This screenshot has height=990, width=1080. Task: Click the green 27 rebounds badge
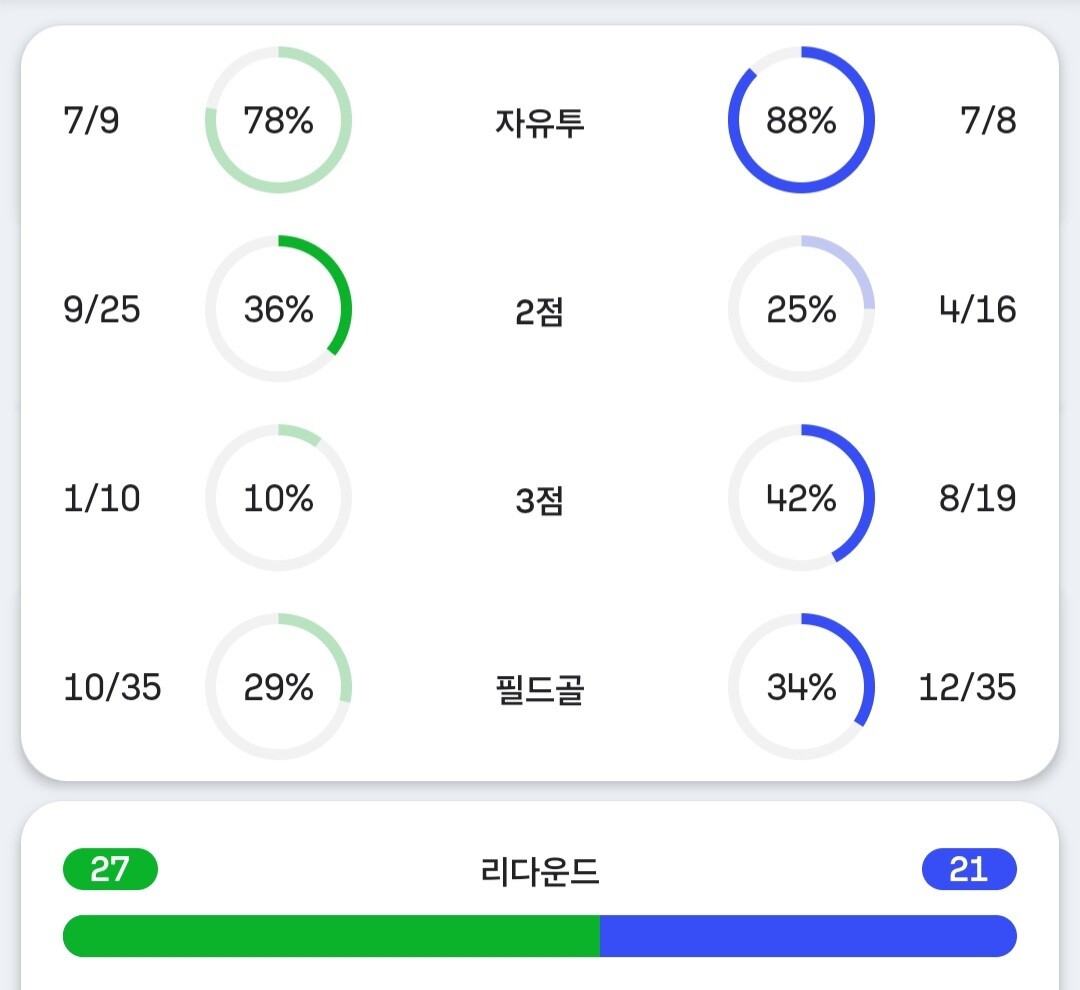[x=110, y=869]
